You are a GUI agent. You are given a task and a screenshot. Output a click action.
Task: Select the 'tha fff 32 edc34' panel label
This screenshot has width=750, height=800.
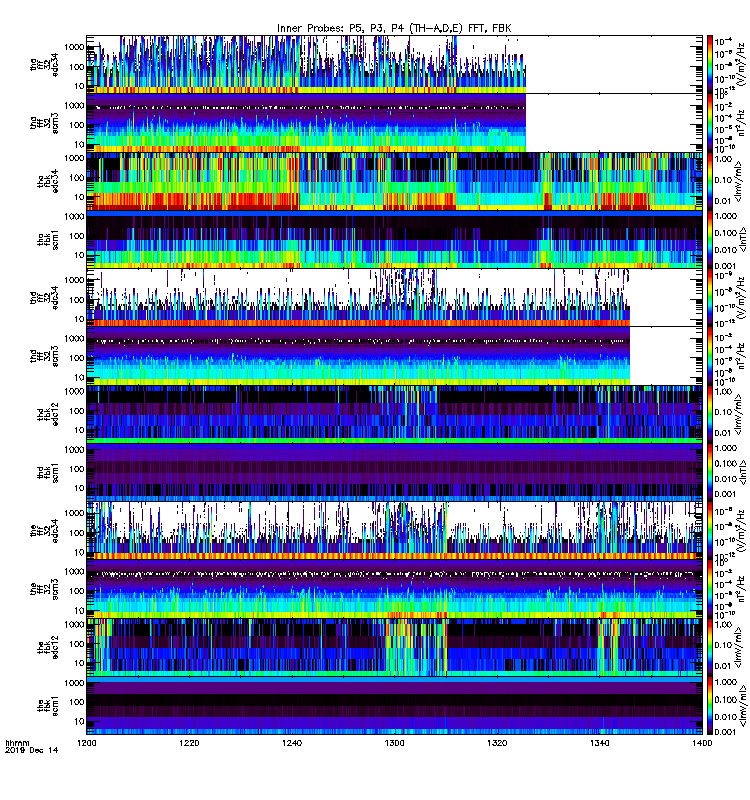tap(44, 64)
